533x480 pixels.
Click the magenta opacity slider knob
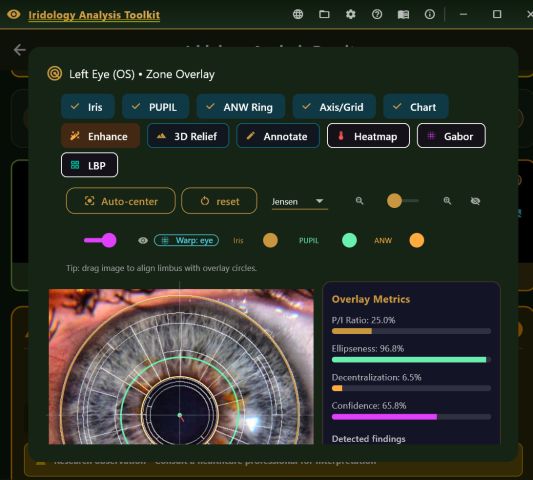coord(109,240)
